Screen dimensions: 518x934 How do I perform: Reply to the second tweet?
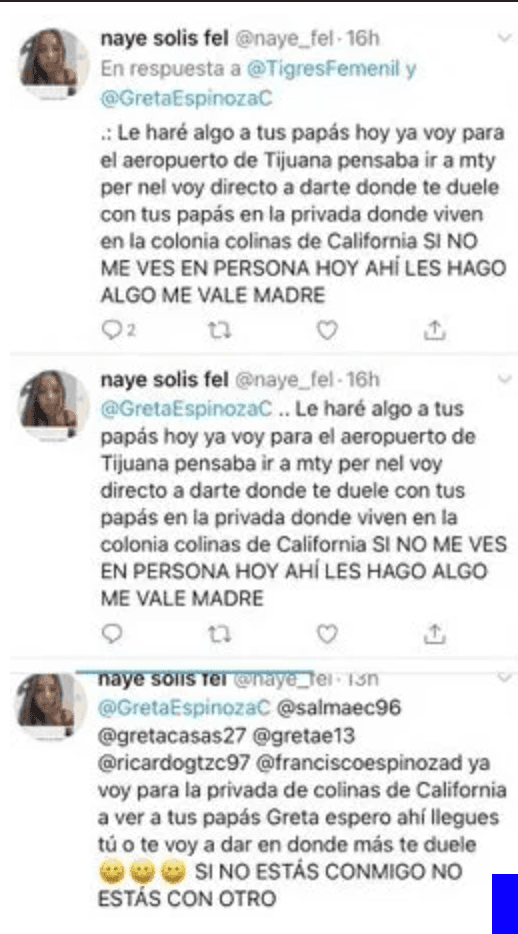(x=112, y=634)
